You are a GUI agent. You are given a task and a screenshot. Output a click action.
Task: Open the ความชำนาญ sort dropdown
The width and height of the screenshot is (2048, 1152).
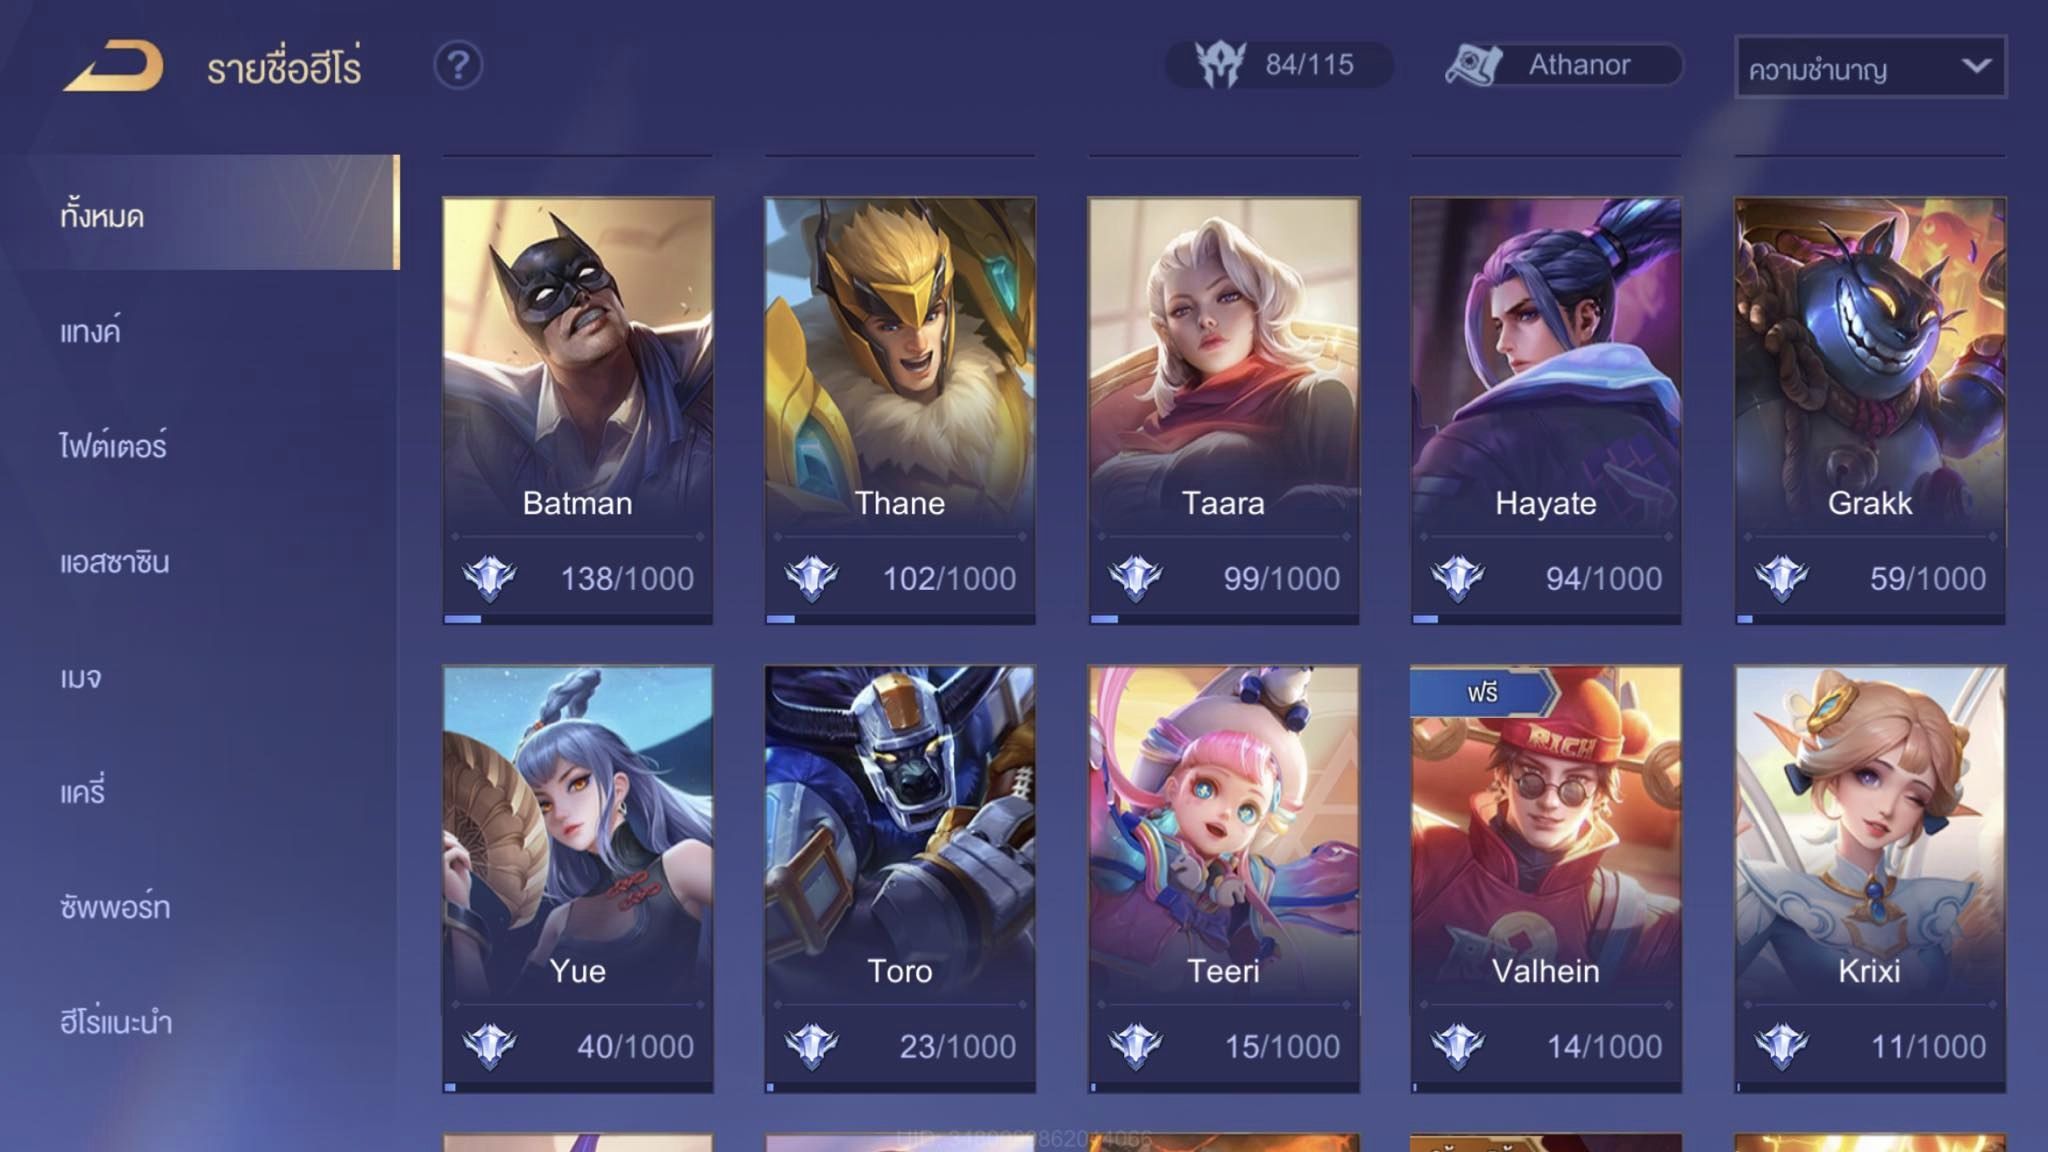coord(1870,67)
